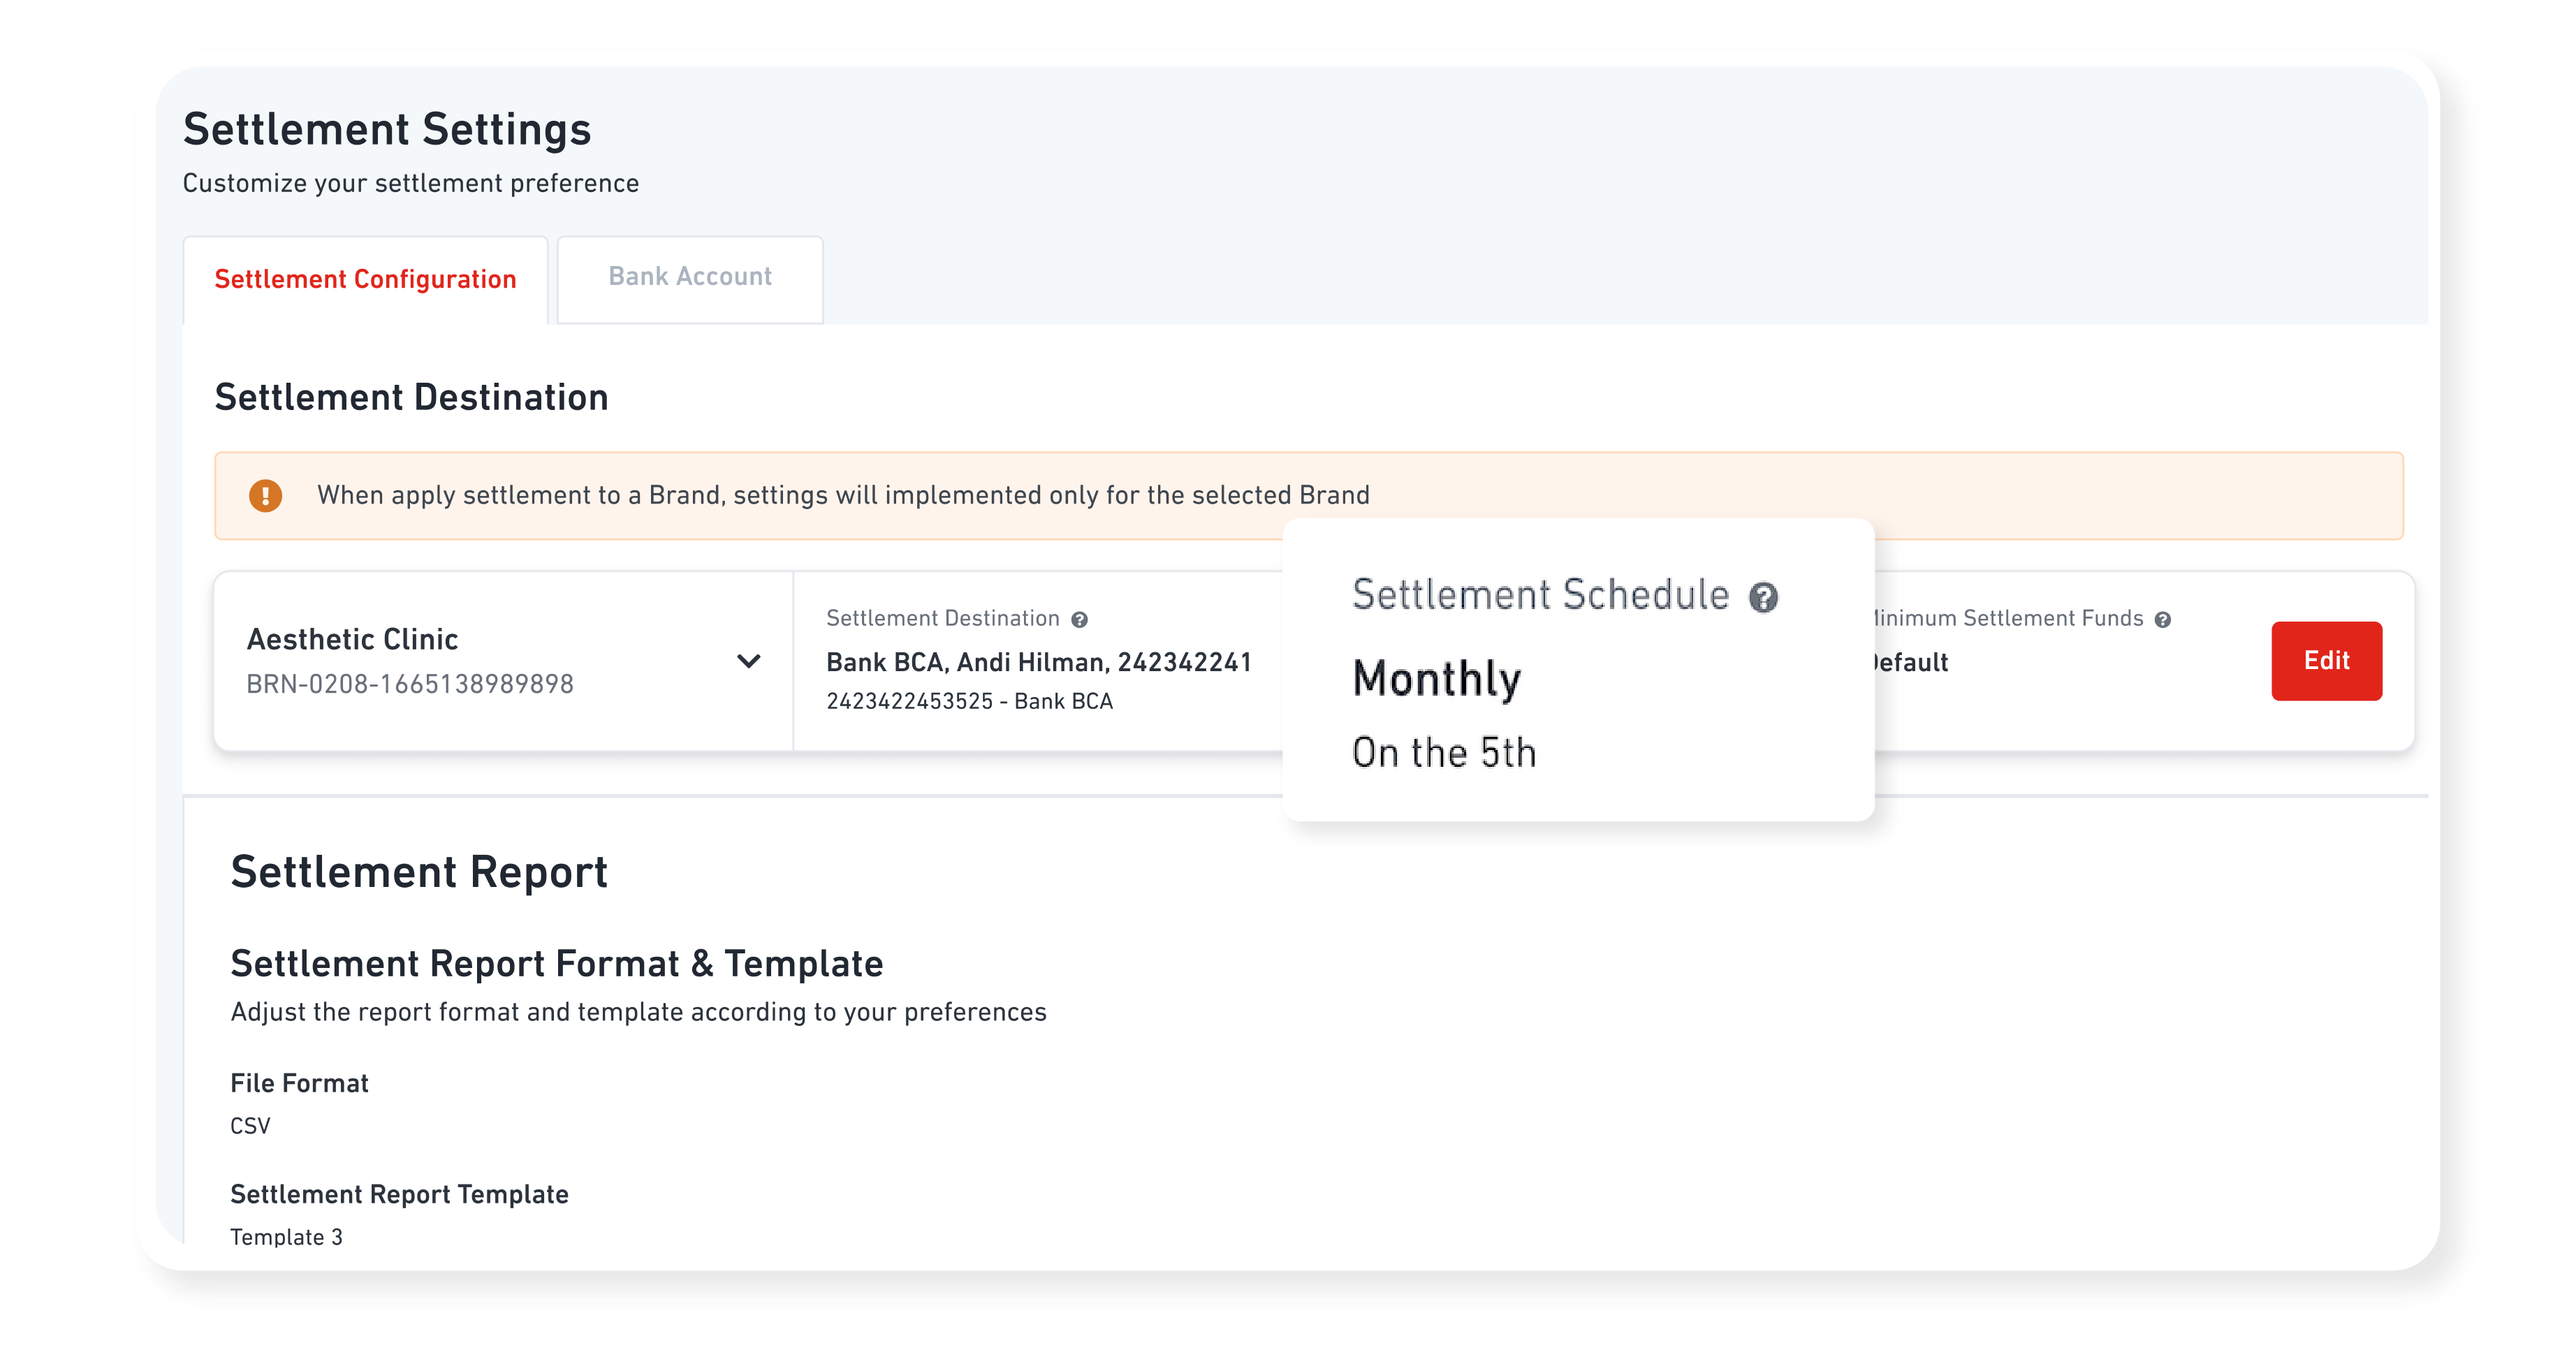This screenshot has width=2576, height=1357.
Task: Click the Settlement Settings page title
Action: pos(387,130)
